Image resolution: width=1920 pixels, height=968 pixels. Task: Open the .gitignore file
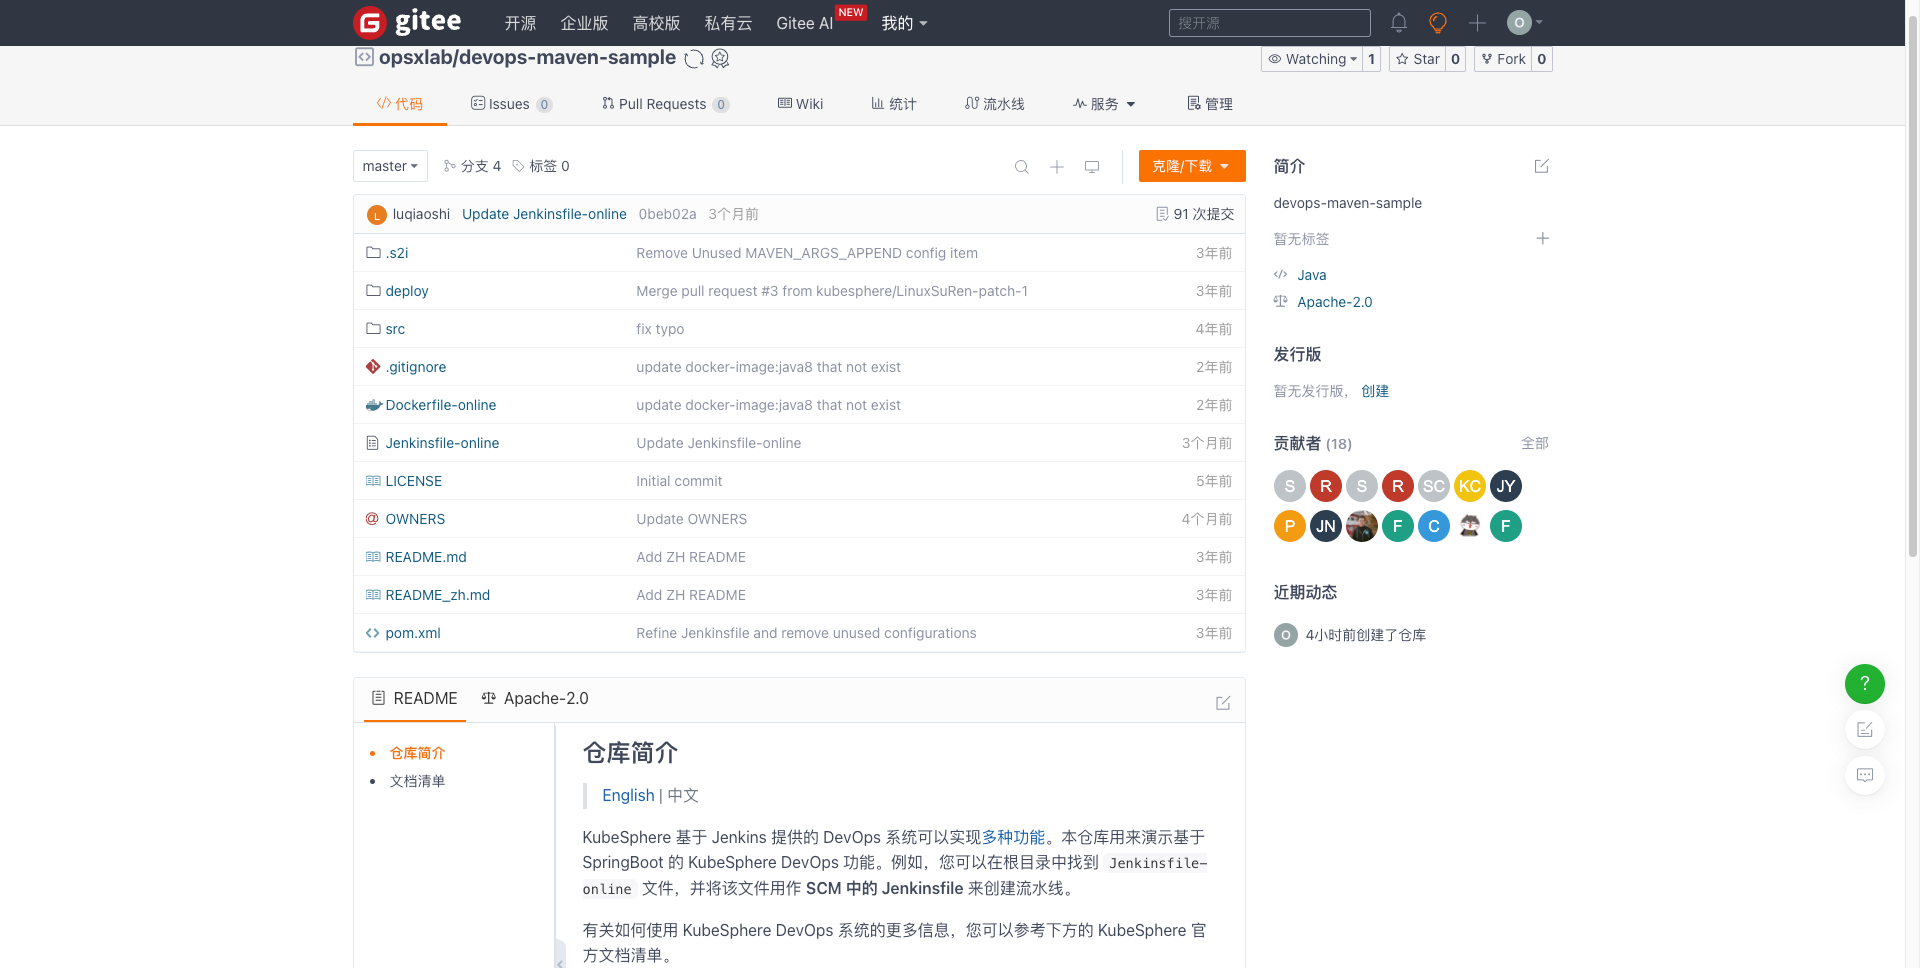click(416, 367)
